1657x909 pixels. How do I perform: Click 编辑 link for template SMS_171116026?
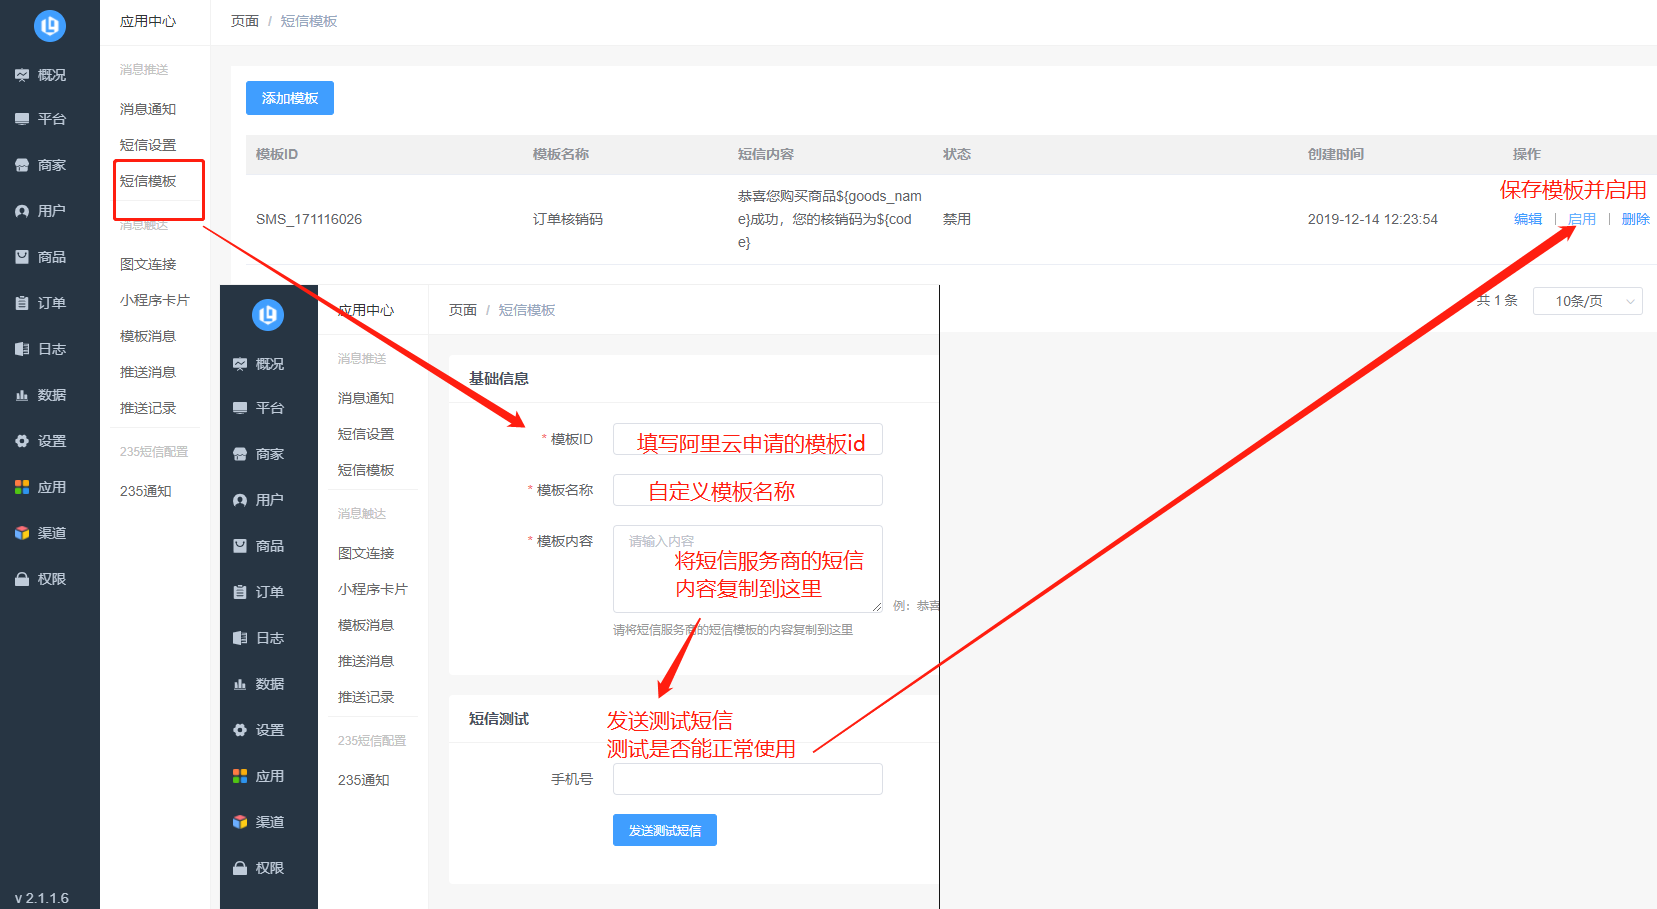[1528, 219]
